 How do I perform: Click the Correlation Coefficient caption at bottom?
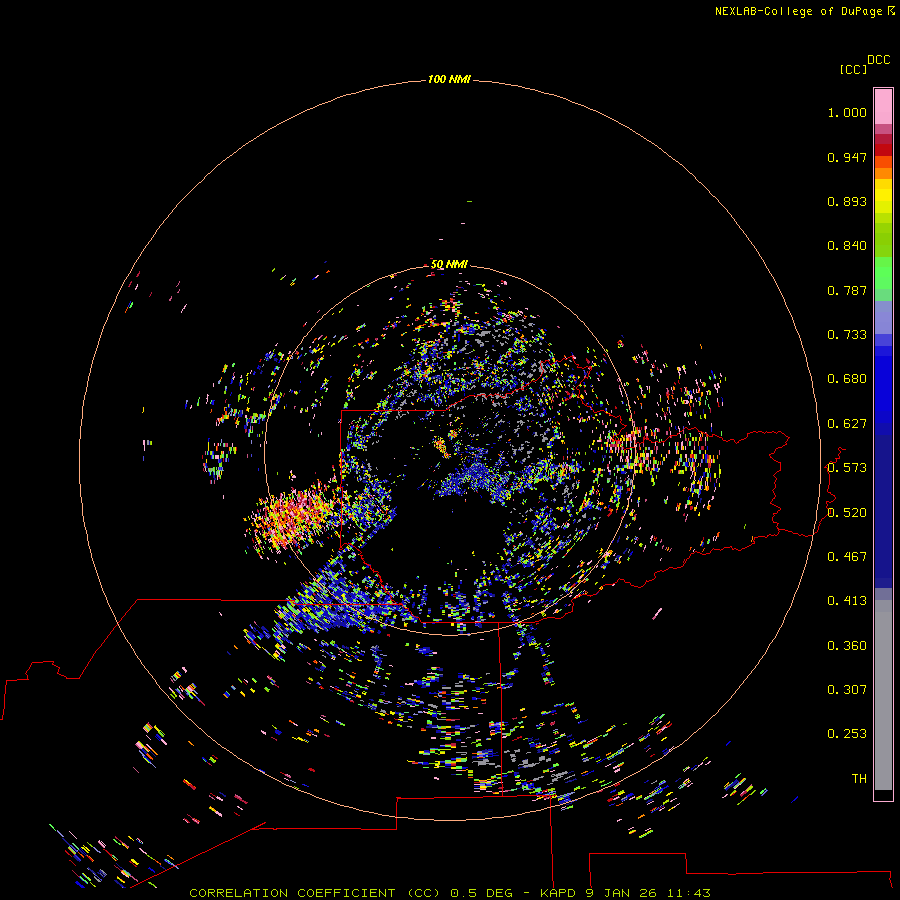(x=449, y=893)
